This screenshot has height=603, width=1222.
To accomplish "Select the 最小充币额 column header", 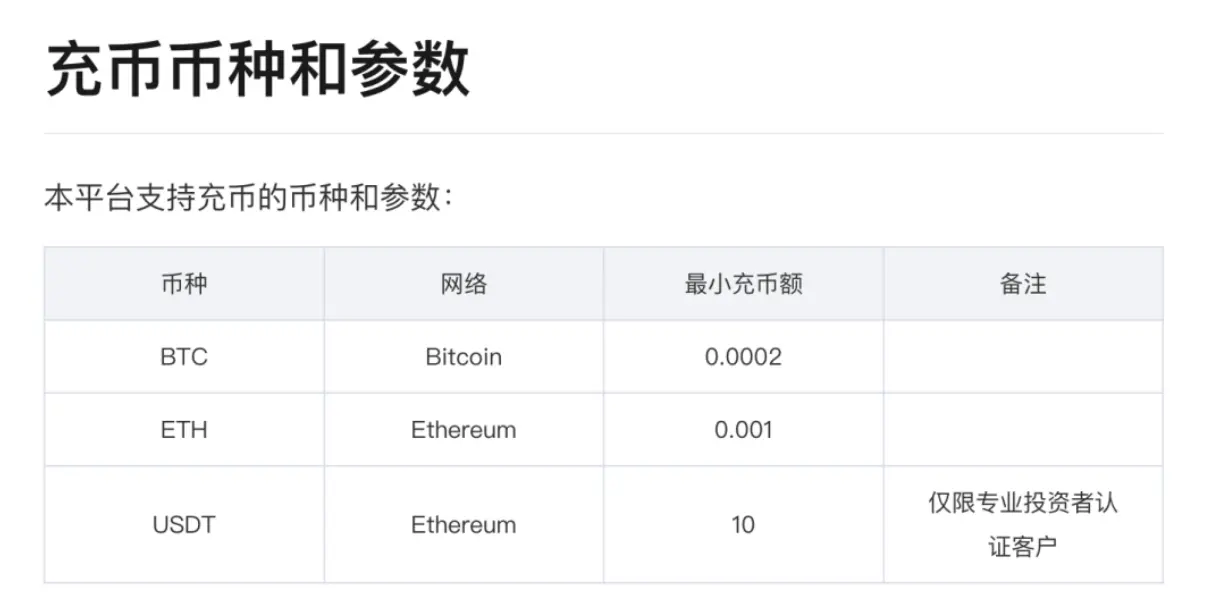I will click(743, 284).
